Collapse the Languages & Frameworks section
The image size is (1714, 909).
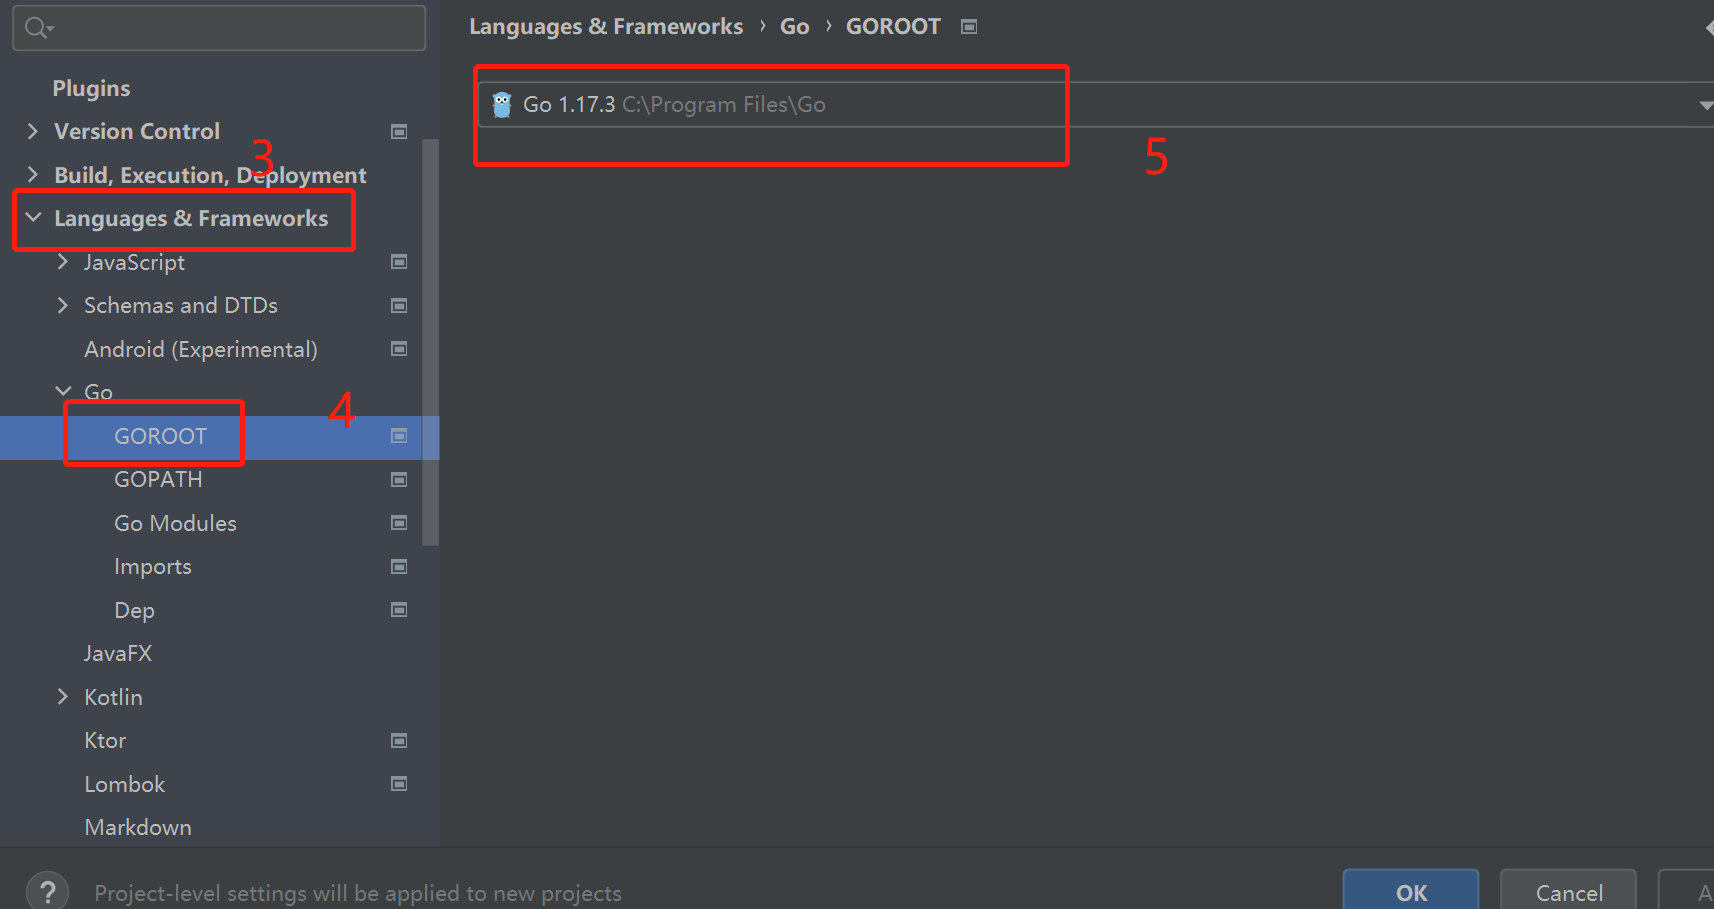point(33,217)
